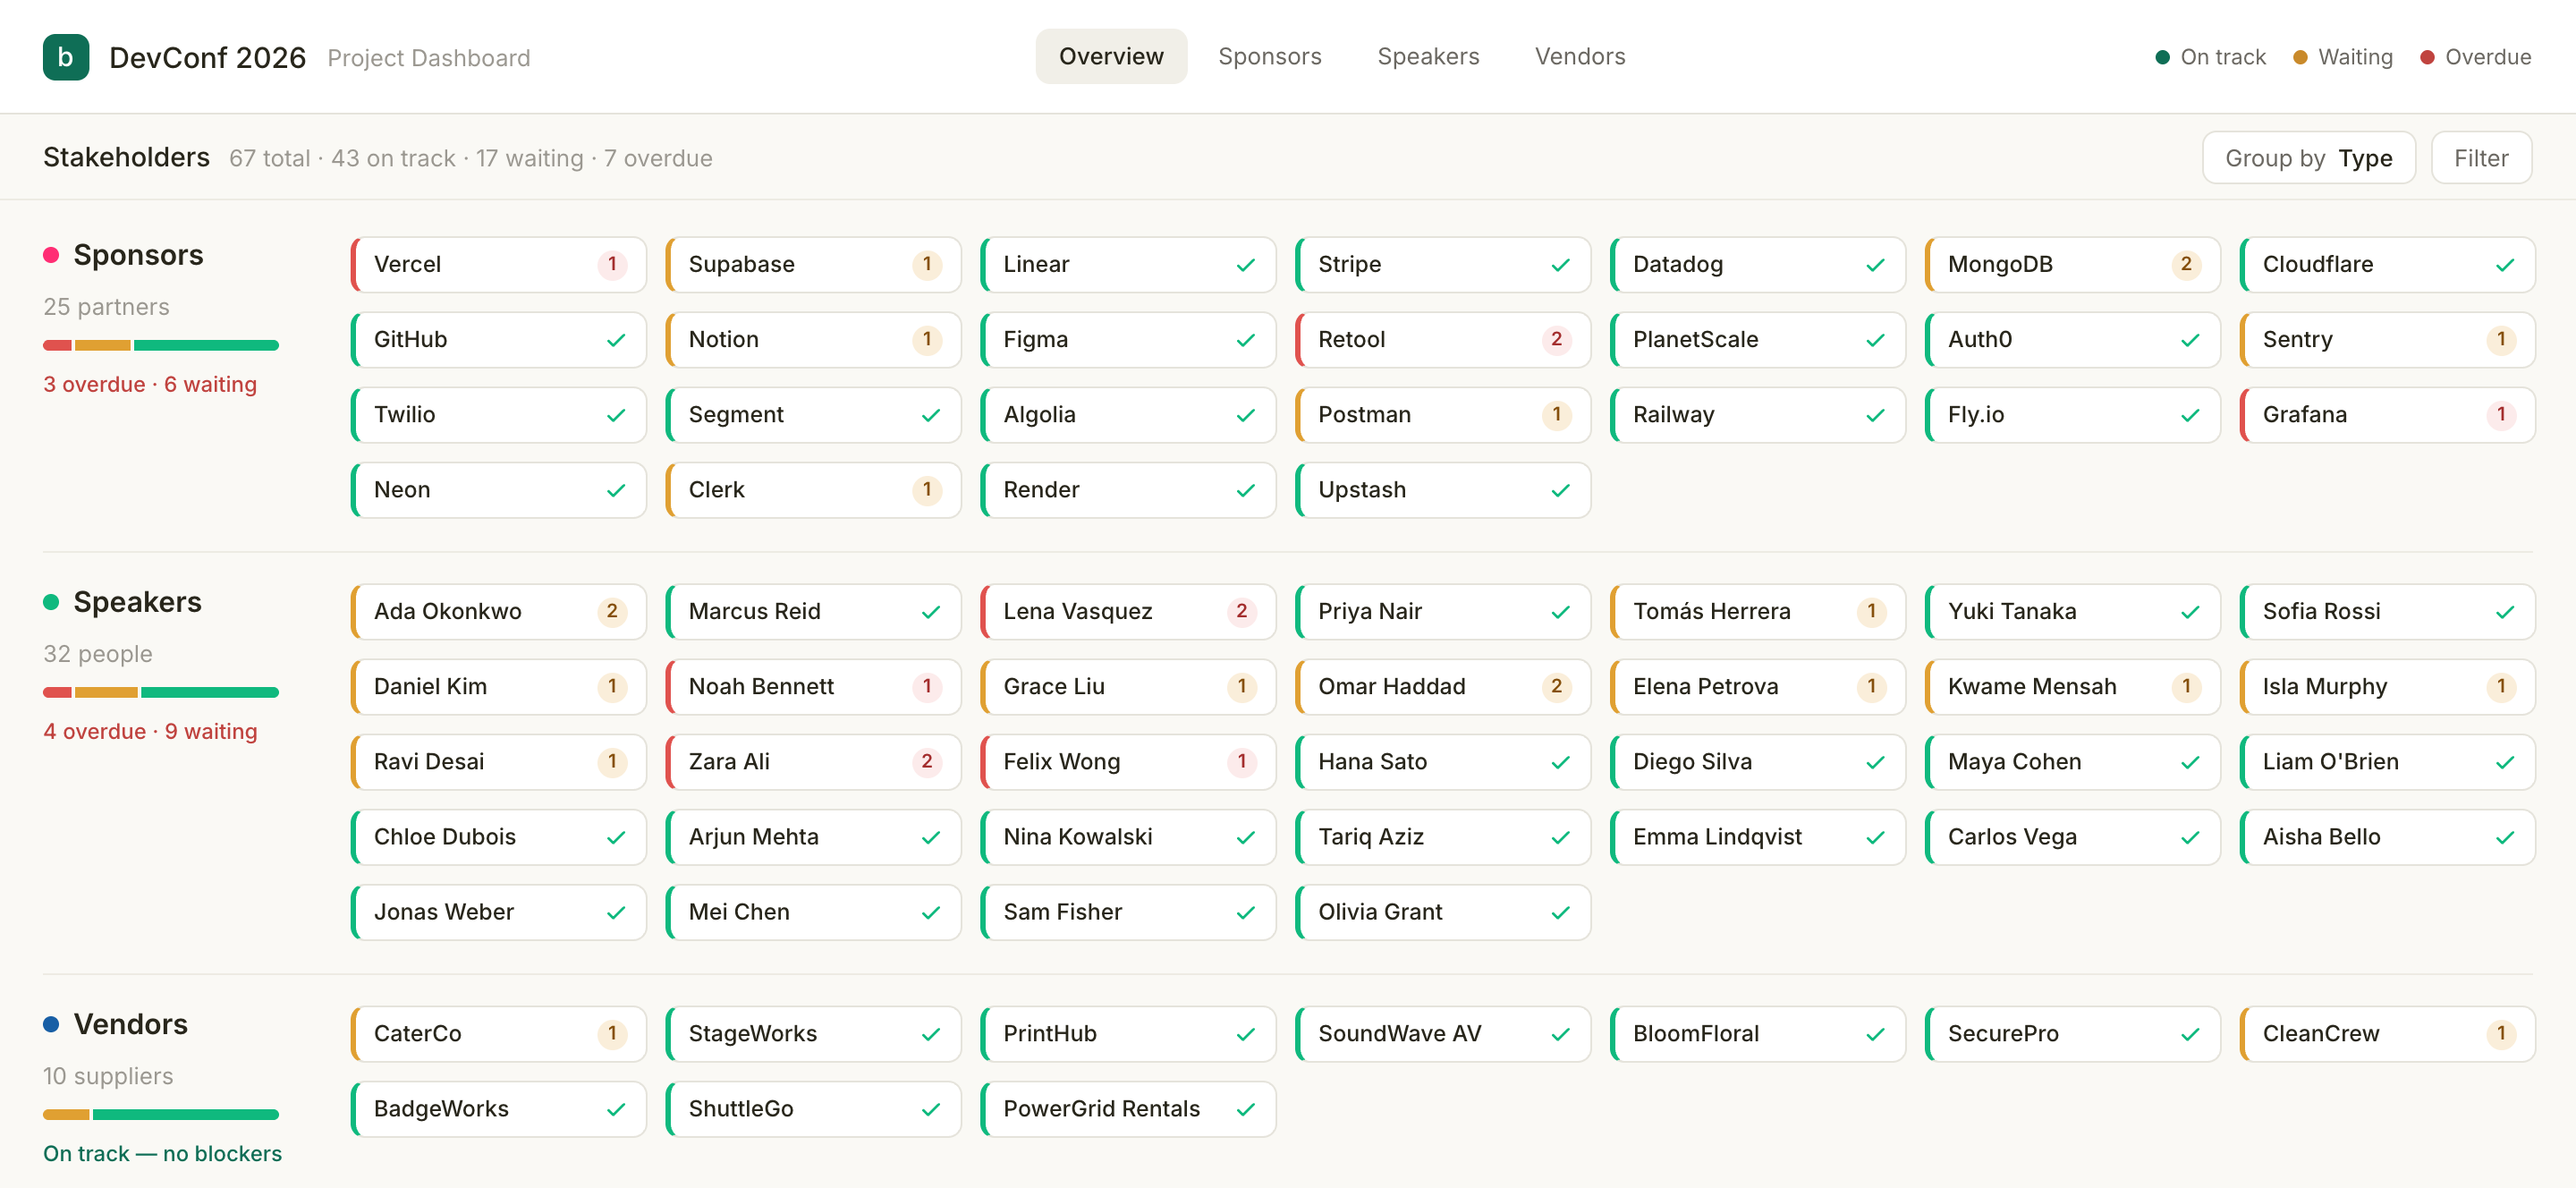Click the Olivia Grant checkmark icon

(1560, 912)
